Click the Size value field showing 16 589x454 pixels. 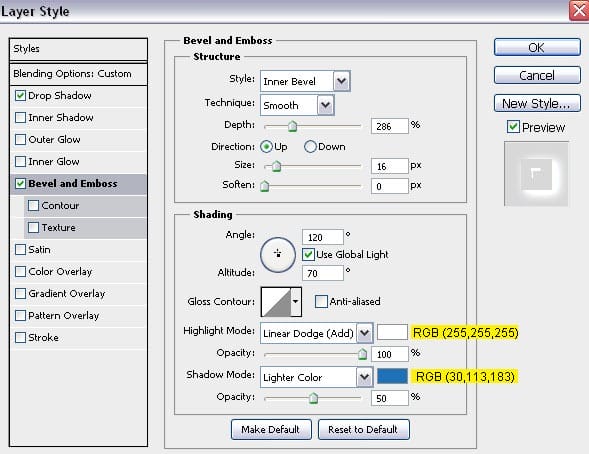[390, 166]
